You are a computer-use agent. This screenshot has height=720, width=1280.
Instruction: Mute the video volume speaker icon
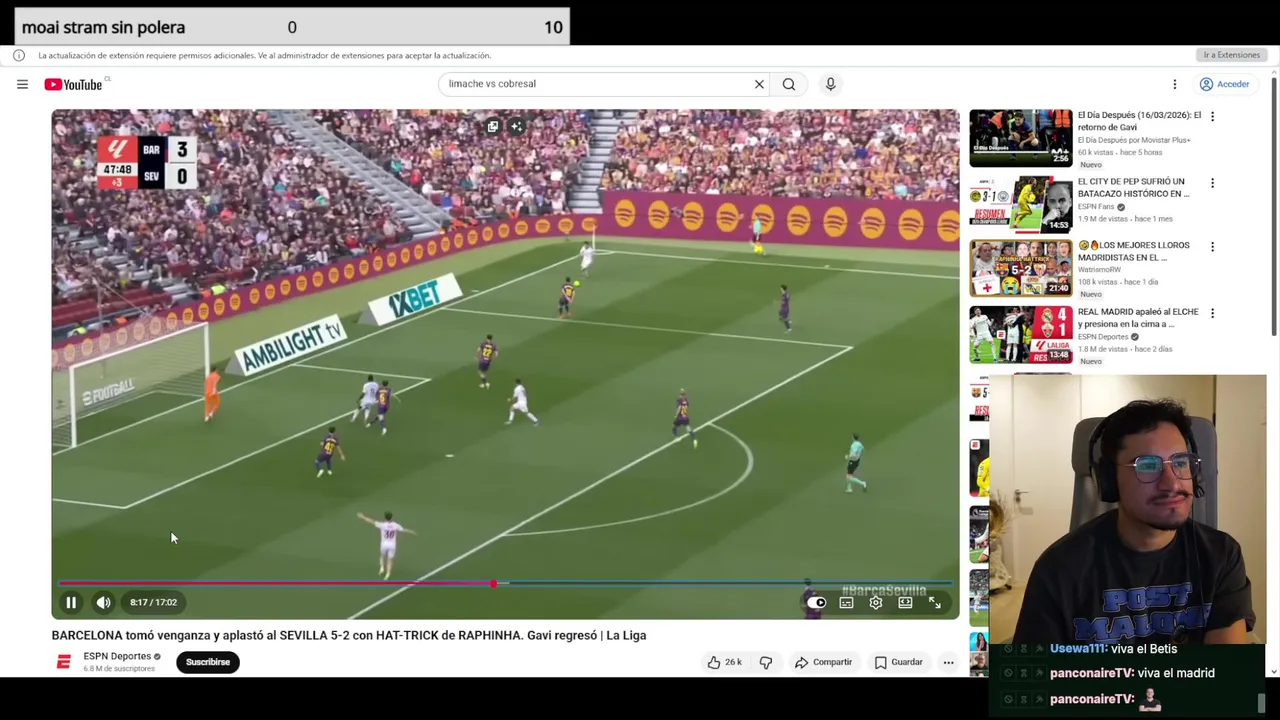tap(103, 602)
